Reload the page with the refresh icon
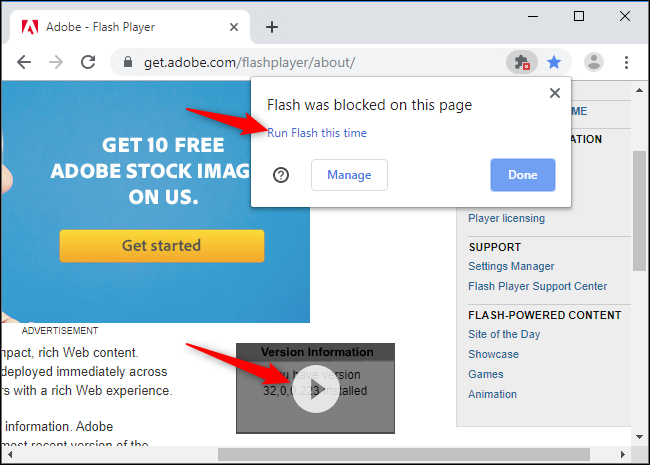650x465 pixels. (x=88, y=63)
